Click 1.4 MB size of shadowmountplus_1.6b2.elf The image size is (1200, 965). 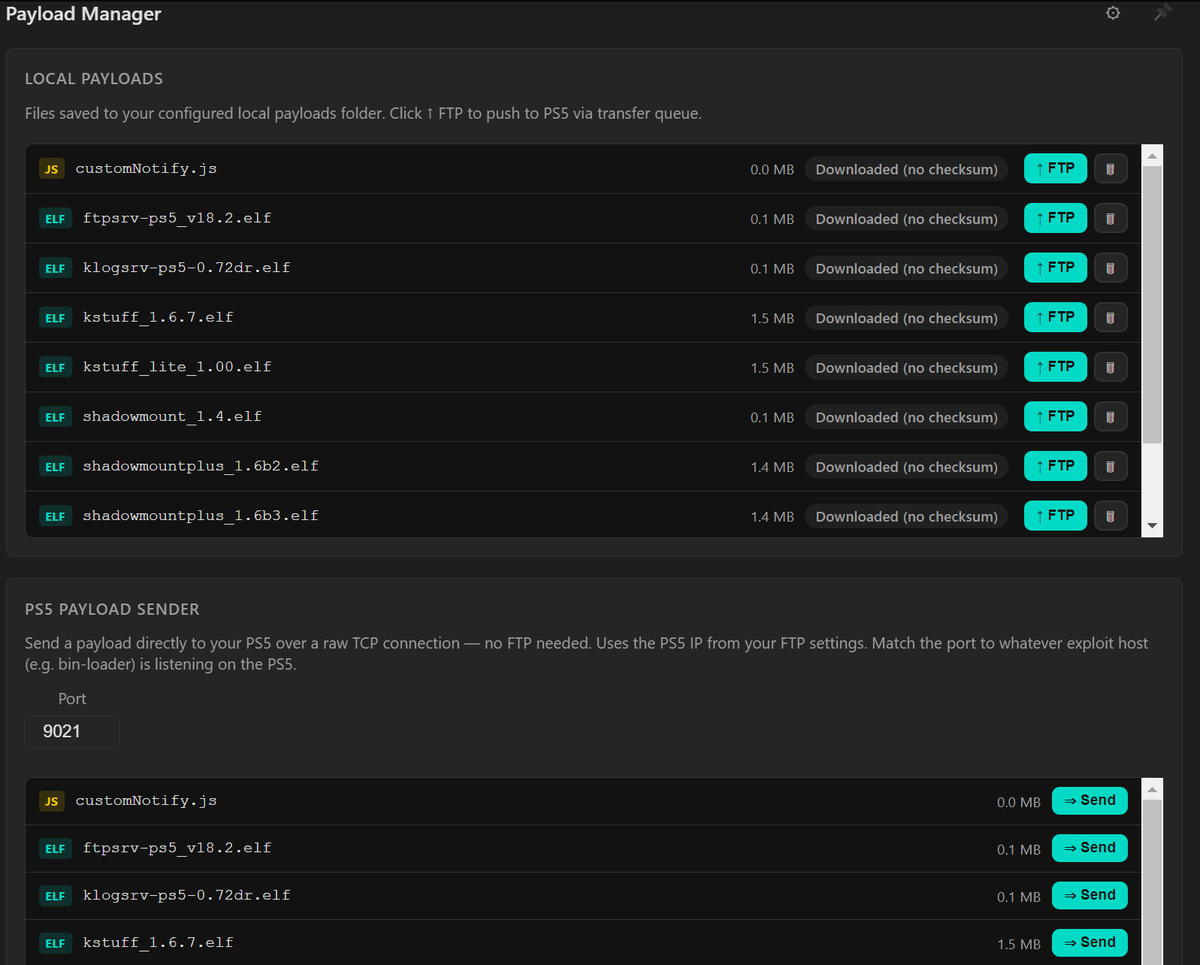(x=772, y=467)
